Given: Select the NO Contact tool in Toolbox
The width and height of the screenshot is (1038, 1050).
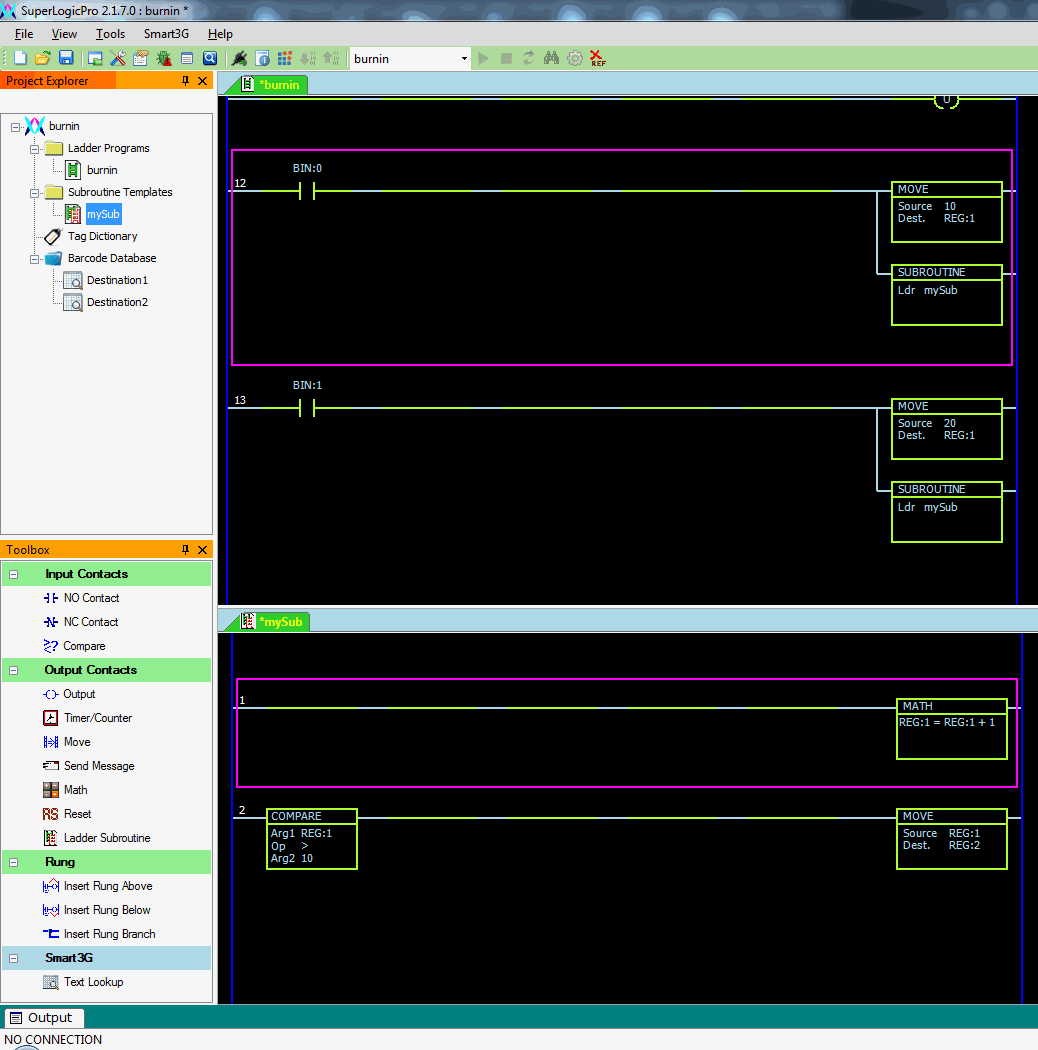Looking at the screenshot, I should (91, 598).
